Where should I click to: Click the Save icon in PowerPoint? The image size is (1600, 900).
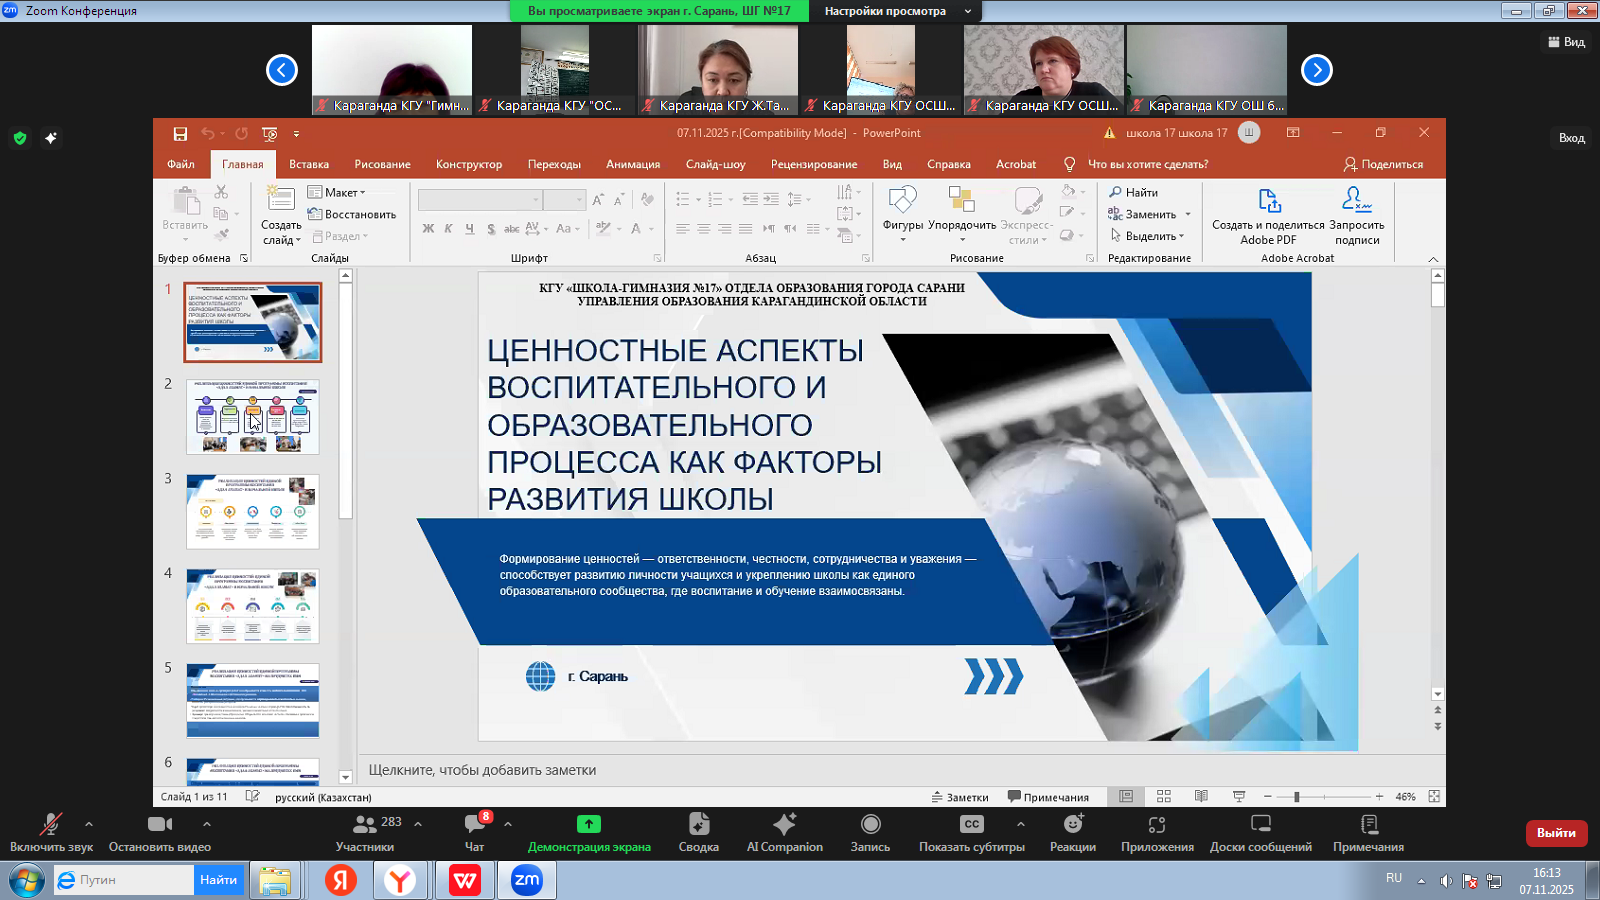[180, 133]
